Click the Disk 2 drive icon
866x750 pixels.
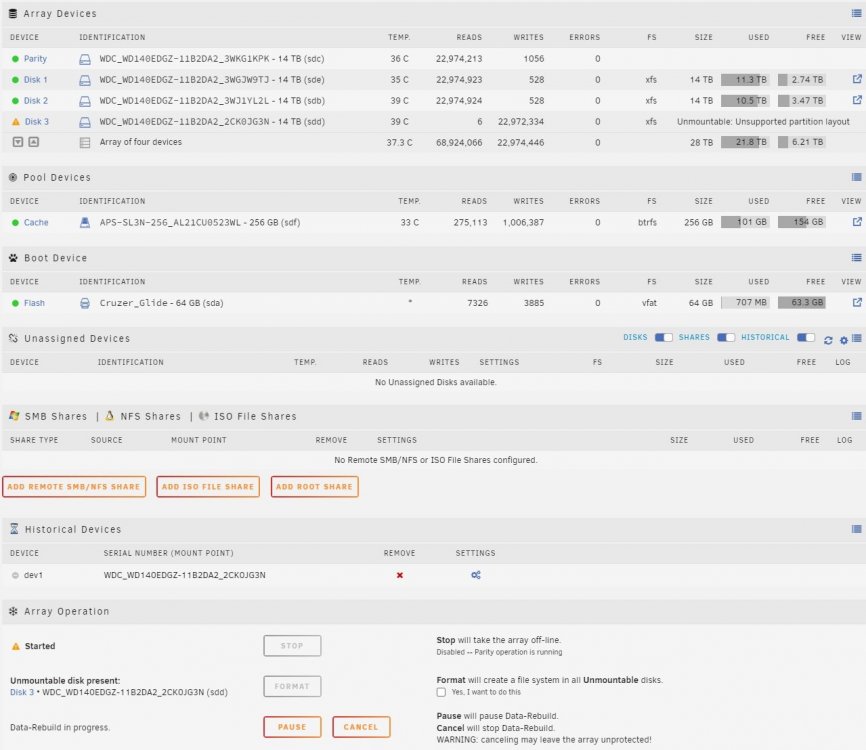pyautogui.click(x=85, y=101)
